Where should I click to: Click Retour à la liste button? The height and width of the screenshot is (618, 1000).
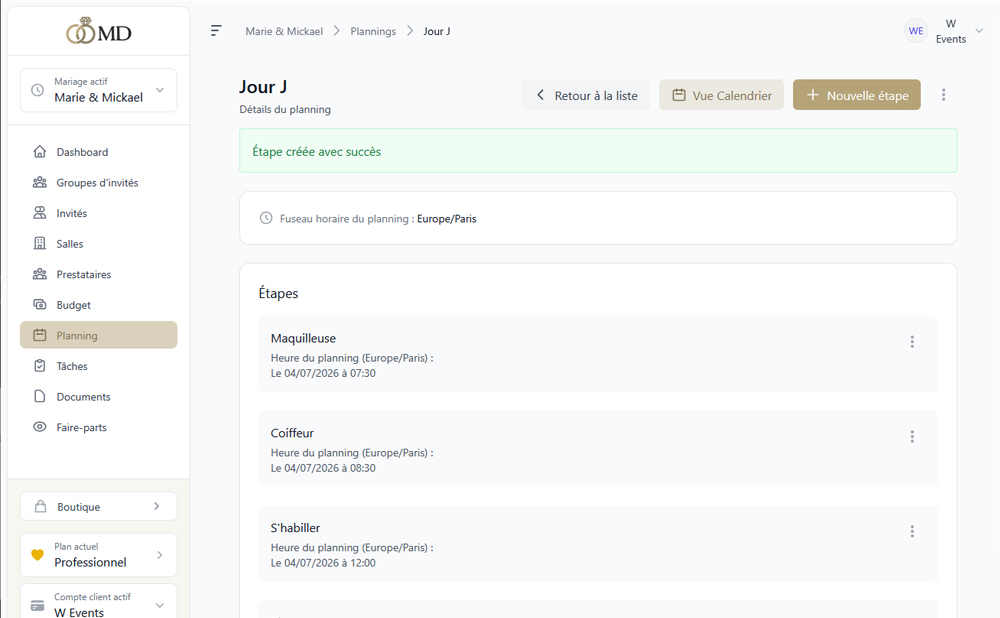[x=585, y=95]
